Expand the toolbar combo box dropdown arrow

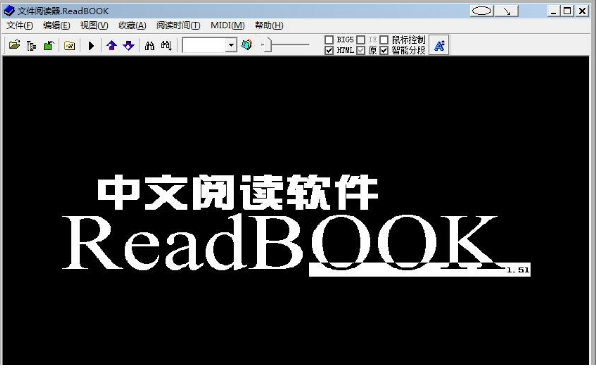click(x=231, y=45)
